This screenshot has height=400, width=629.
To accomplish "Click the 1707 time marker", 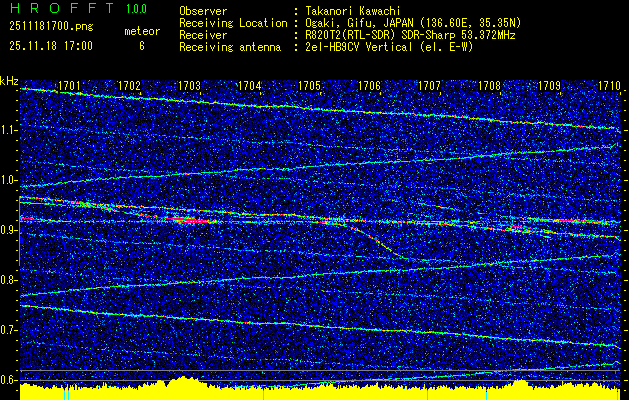I will point(429,85).
